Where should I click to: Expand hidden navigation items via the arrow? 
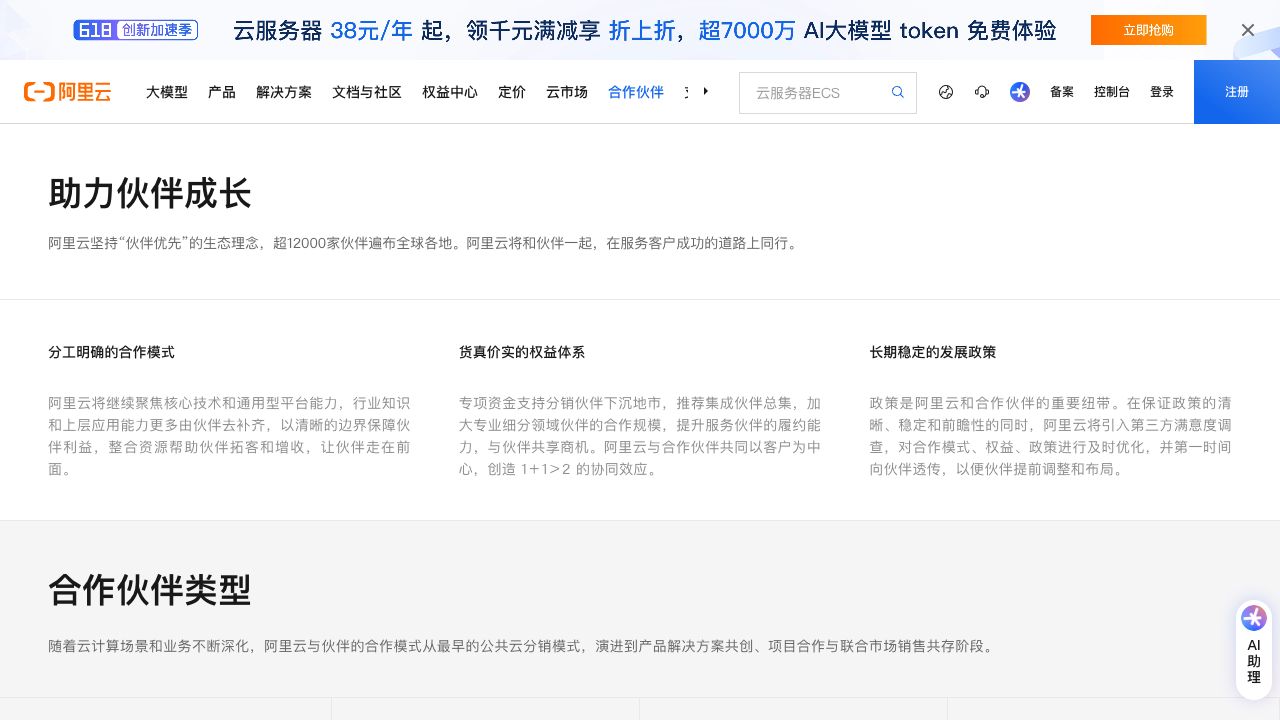(x=706, y=91)
